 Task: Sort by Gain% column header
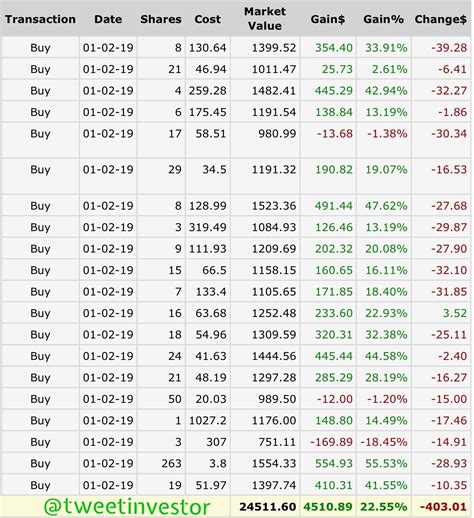click(384, 19)
